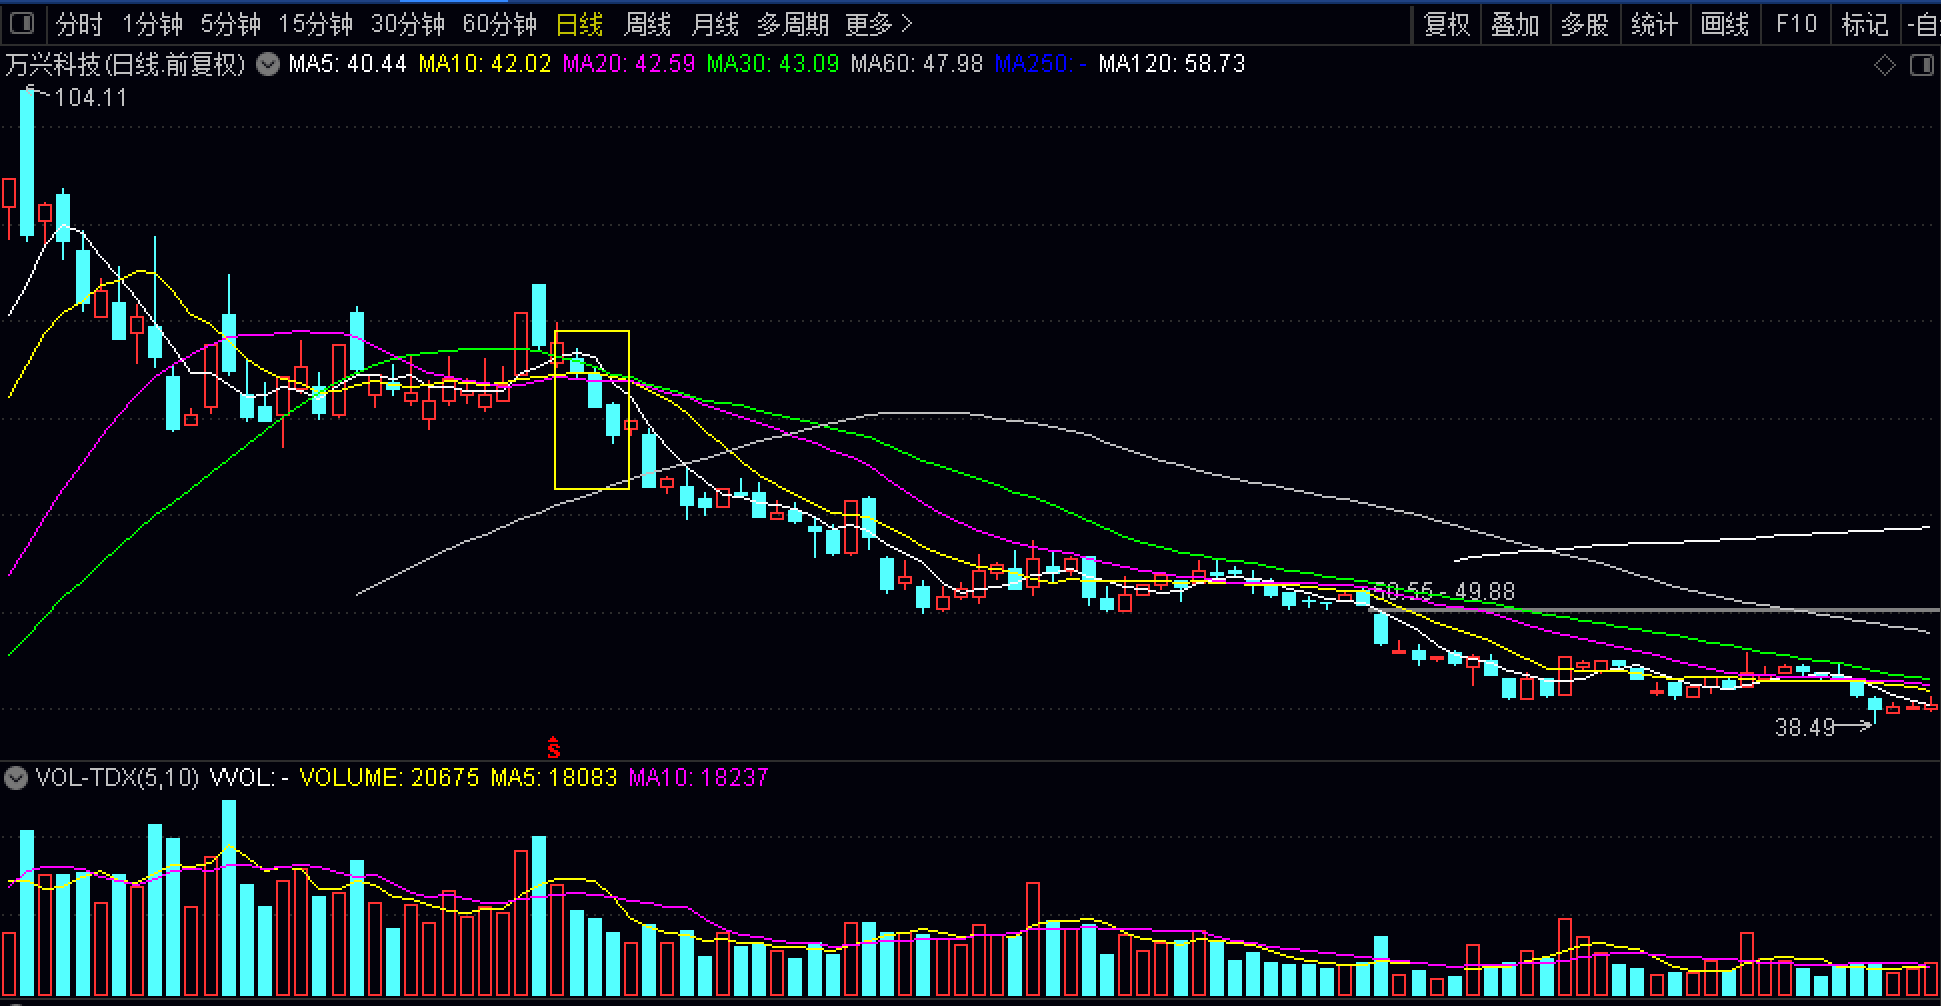Switch to the 分时 tab
1941x1006 pixels.
[79, 24]
